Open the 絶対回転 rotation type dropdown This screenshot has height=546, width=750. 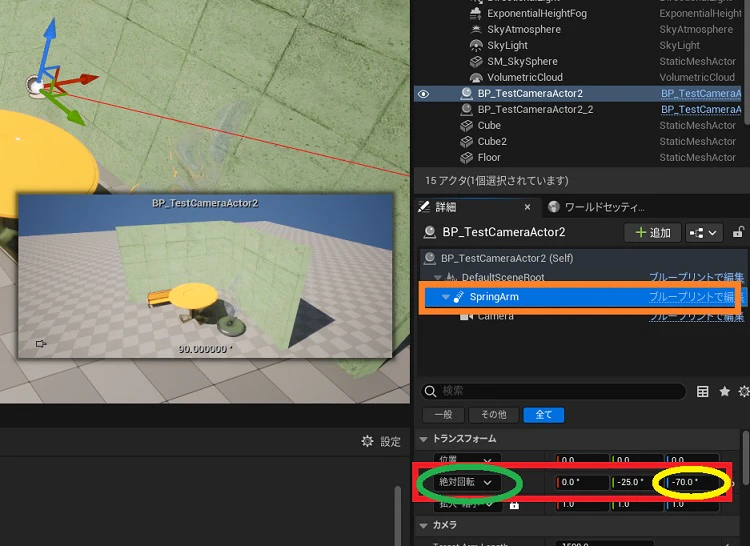(x=467, y=482)
